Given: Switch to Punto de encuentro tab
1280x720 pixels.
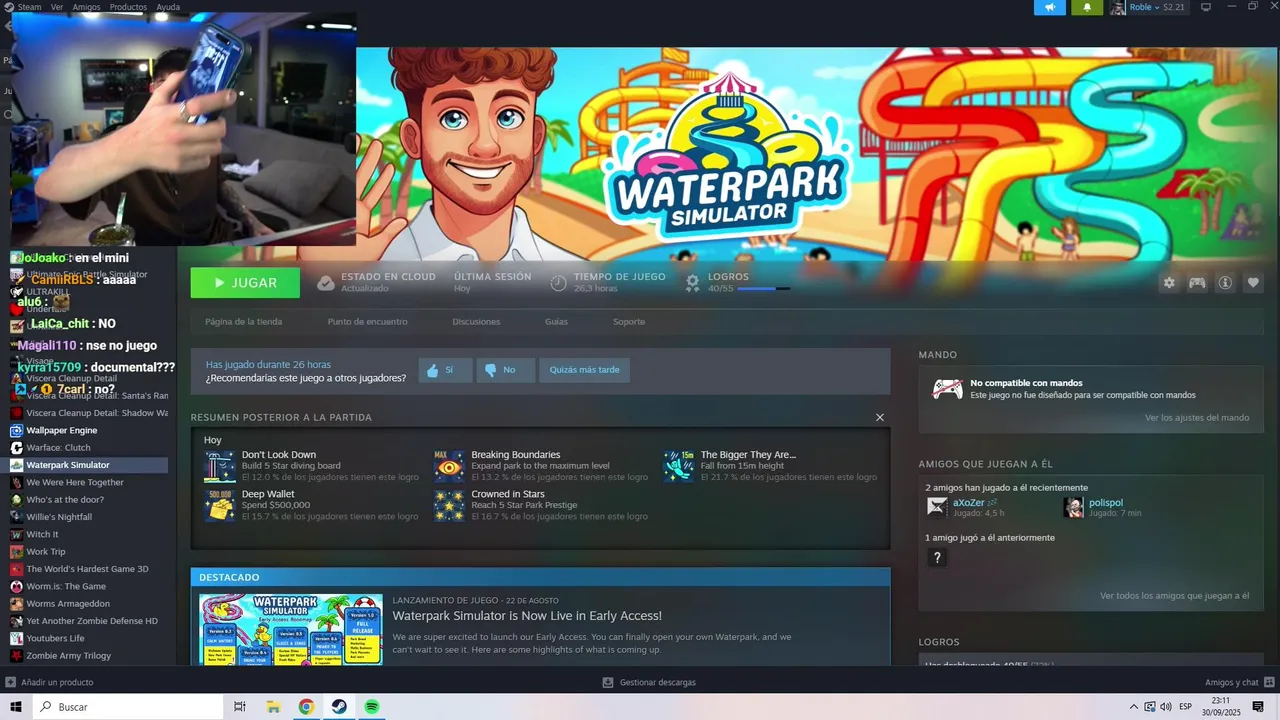Looking at the screenshot, I should tap(367, 322).
